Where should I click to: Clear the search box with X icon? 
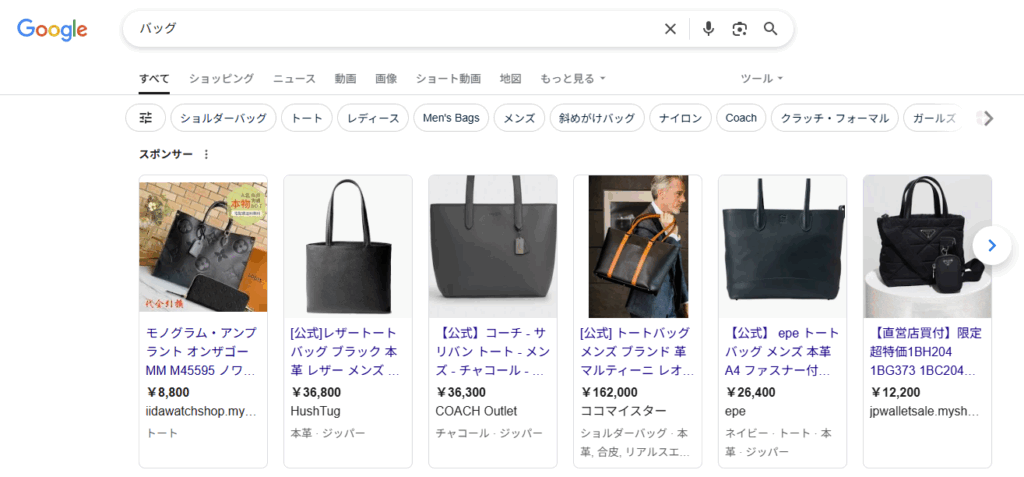[670, 29]
